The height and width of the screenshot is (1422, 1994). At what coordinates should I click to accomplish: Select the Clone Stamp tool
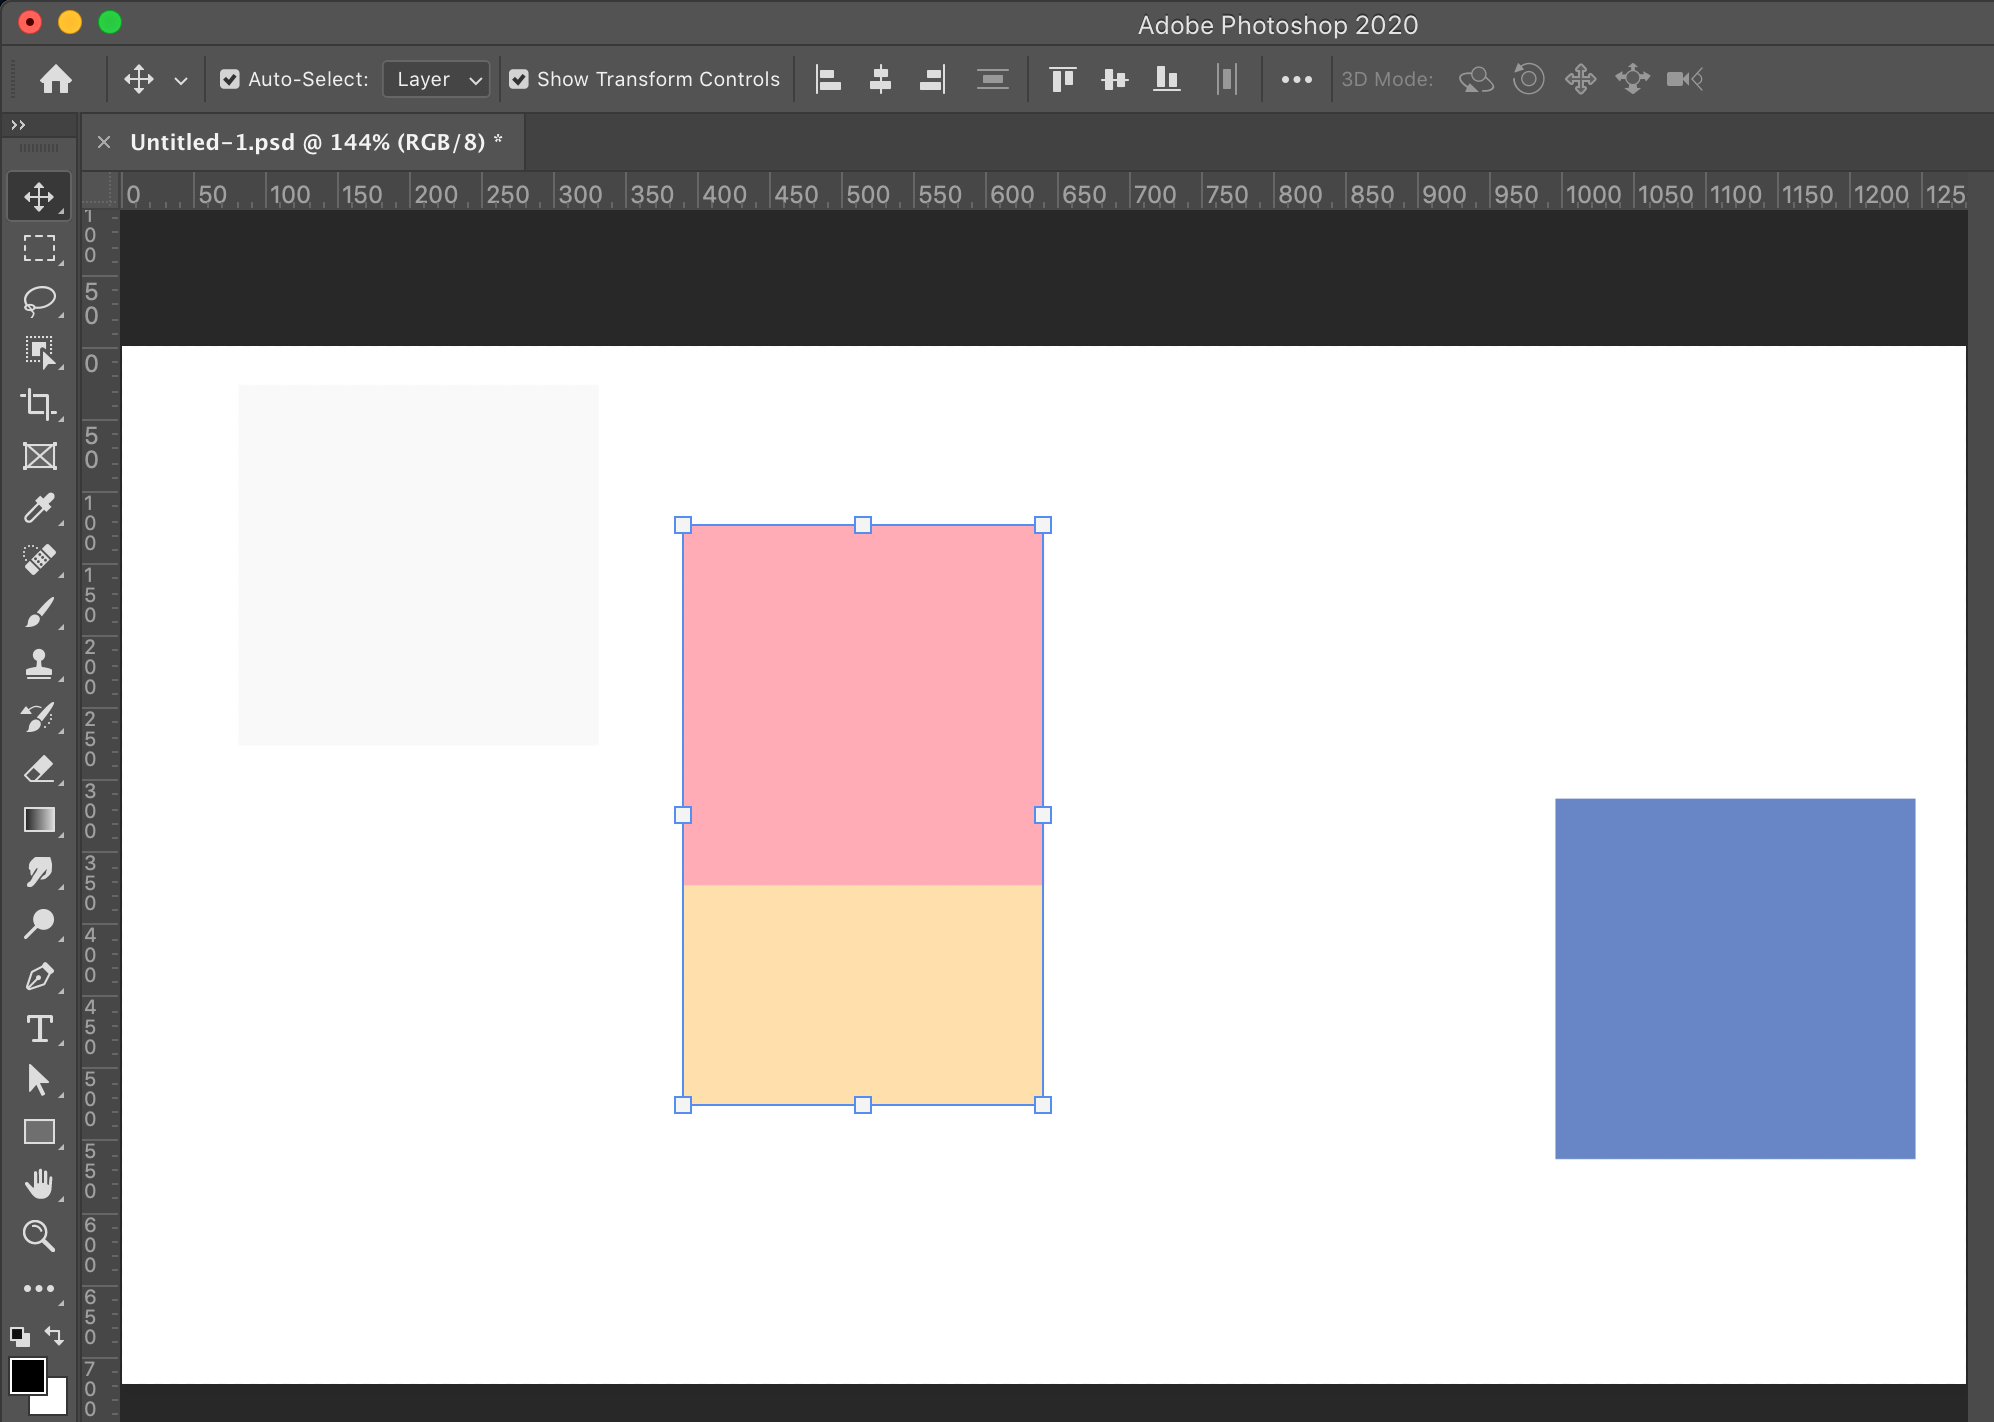click(39, 664)
